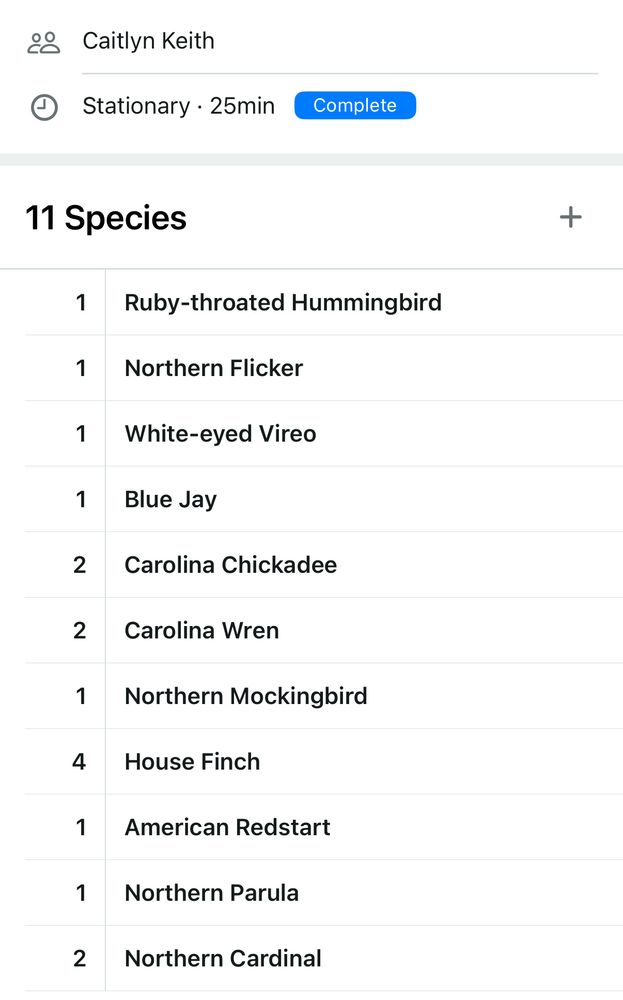
Task: Open the White-eyed Vireo entry
Action: (324, 434)
